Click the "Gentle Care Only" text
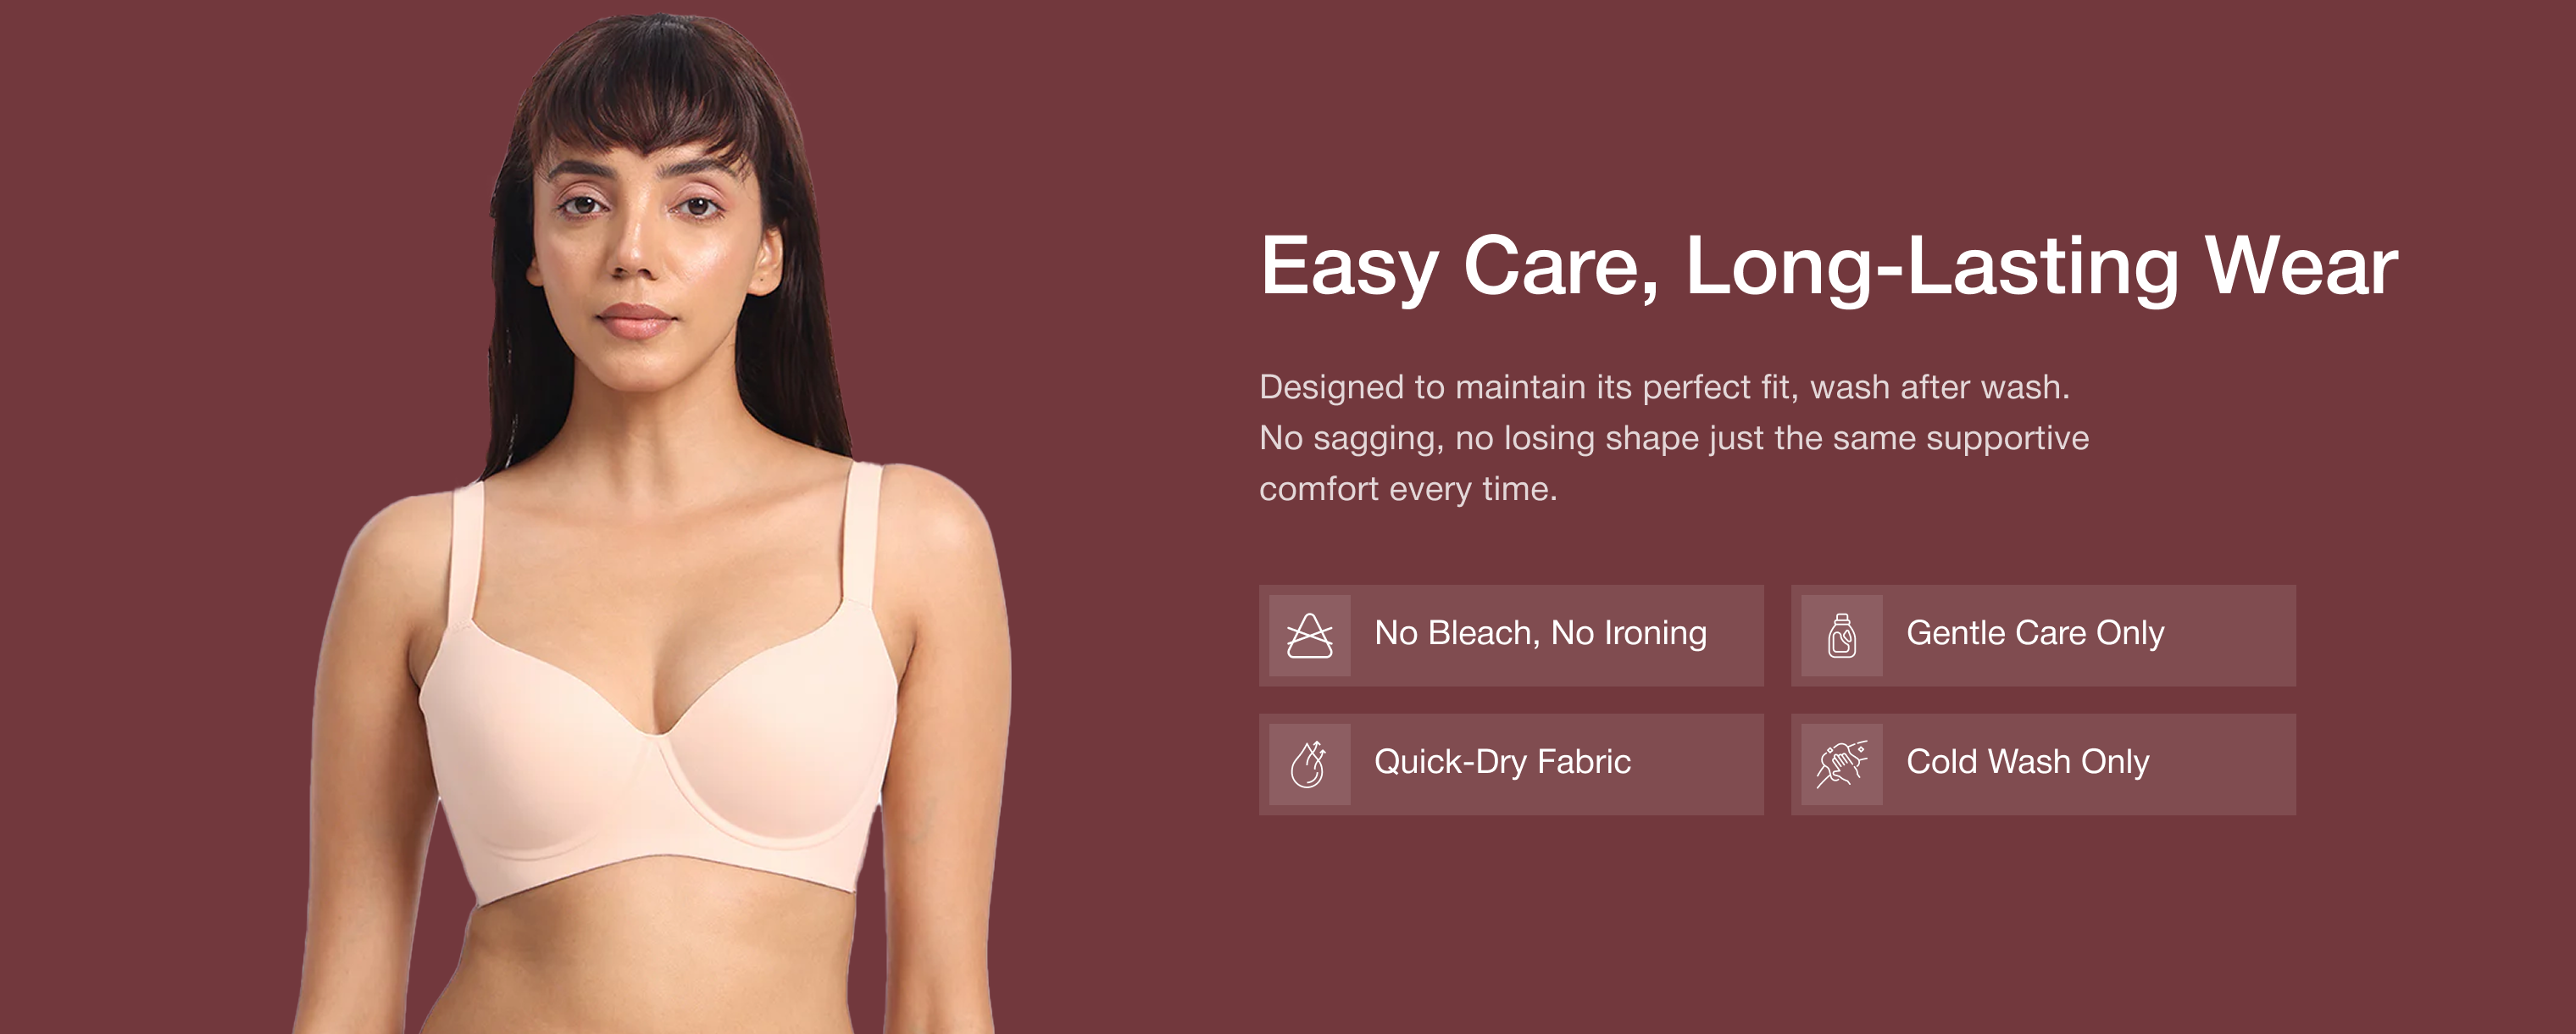 click(2035, 634)
